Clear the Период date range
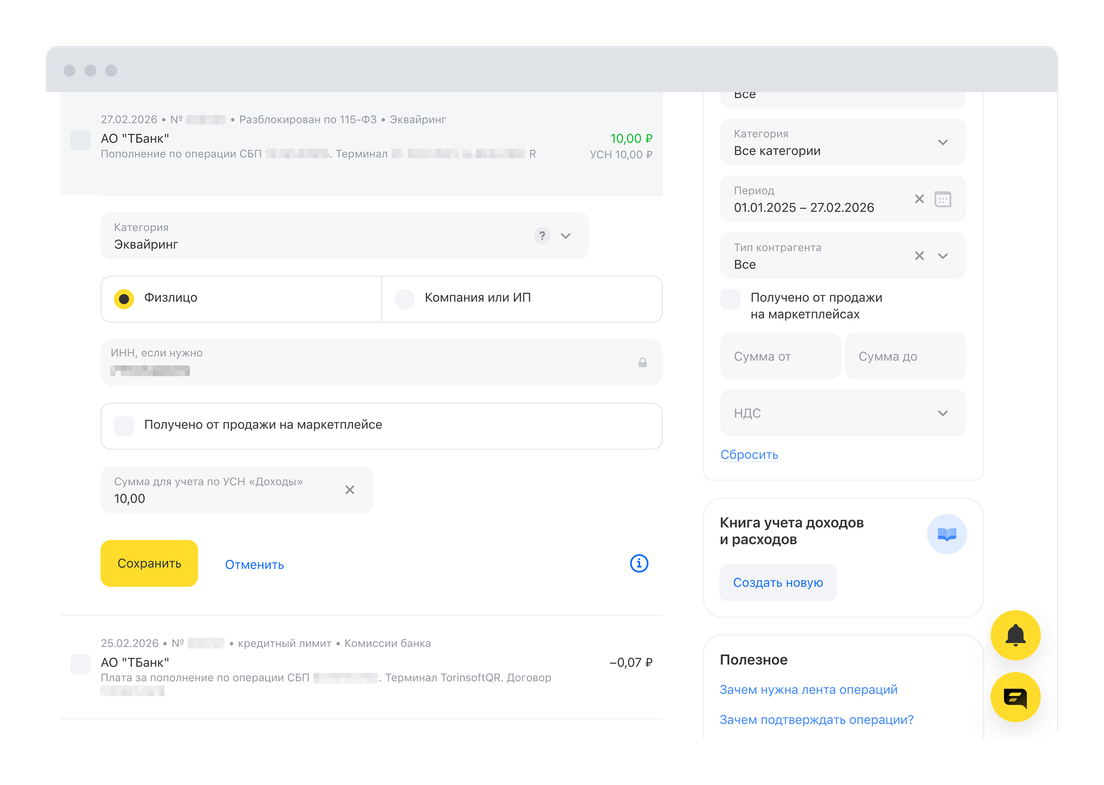 point(919,199)
